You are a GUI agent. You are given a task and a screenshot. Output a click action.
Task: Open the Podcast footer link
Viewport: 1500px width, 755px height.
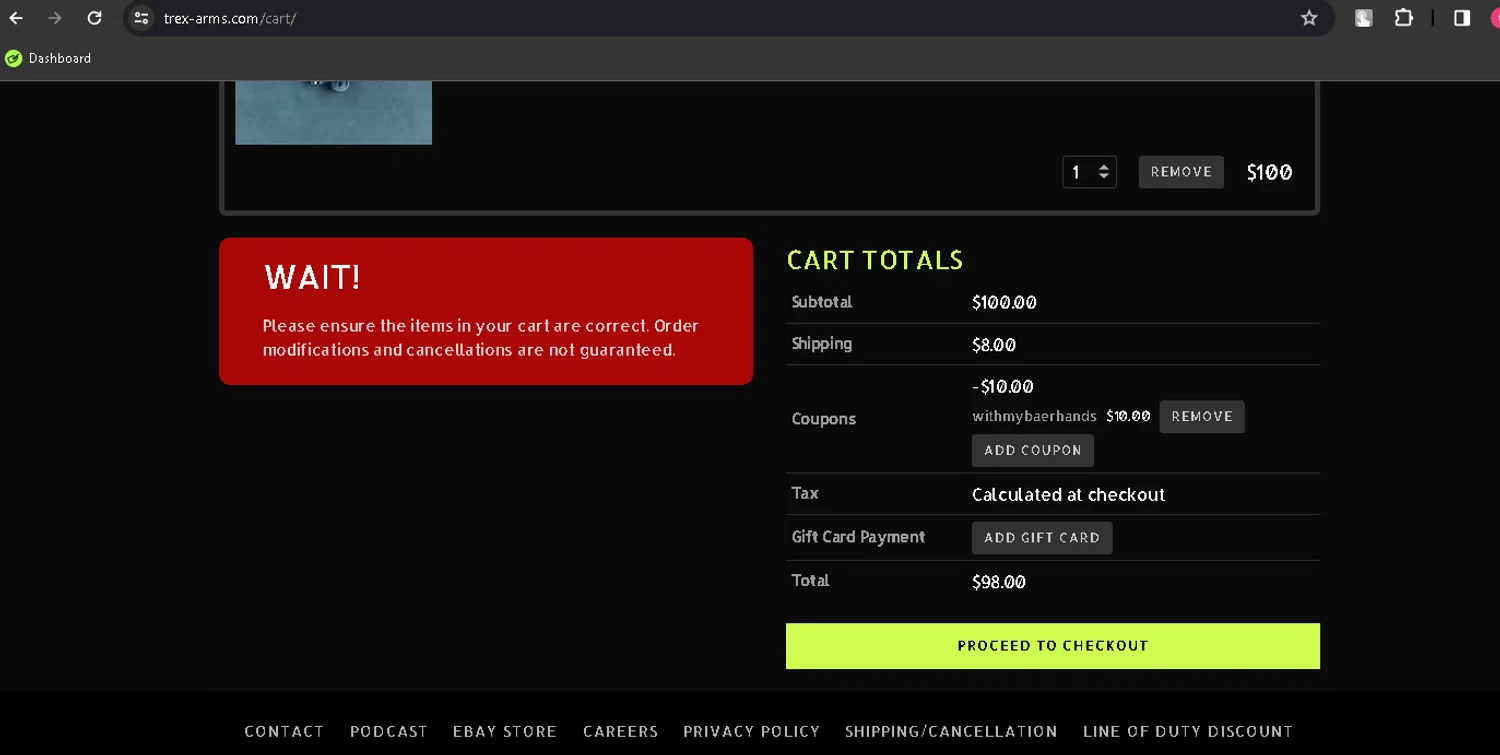(389, 732)
